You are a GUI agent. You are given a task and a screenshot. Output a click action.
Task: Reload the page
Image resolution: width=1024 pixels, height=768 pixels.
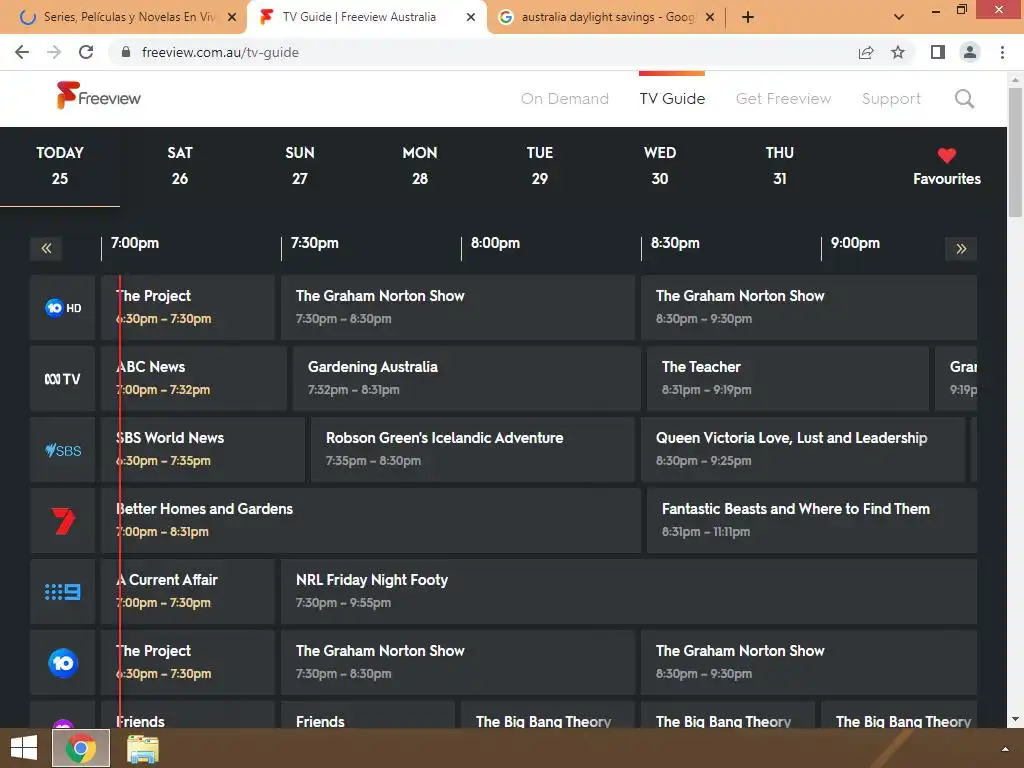coord(86,52)
